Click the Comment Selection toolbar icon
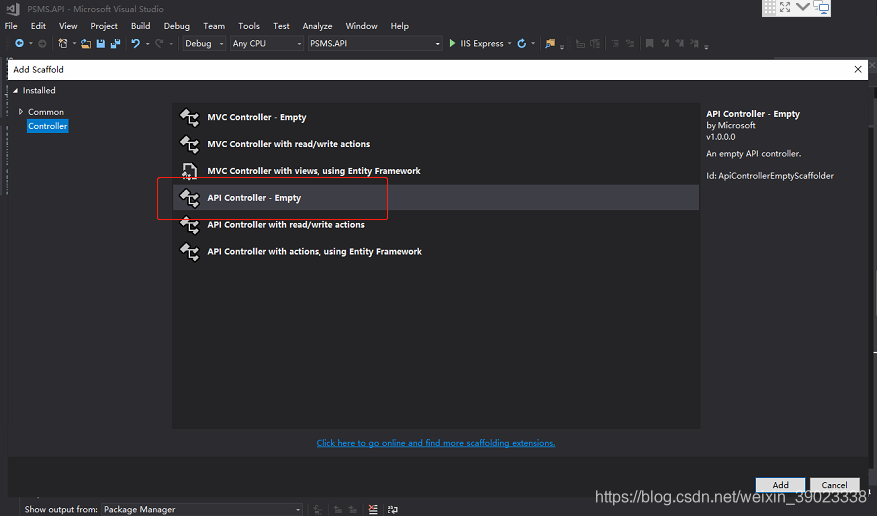Image resolution: width=877 pixels, height=516 pixels. pos(615,44)
